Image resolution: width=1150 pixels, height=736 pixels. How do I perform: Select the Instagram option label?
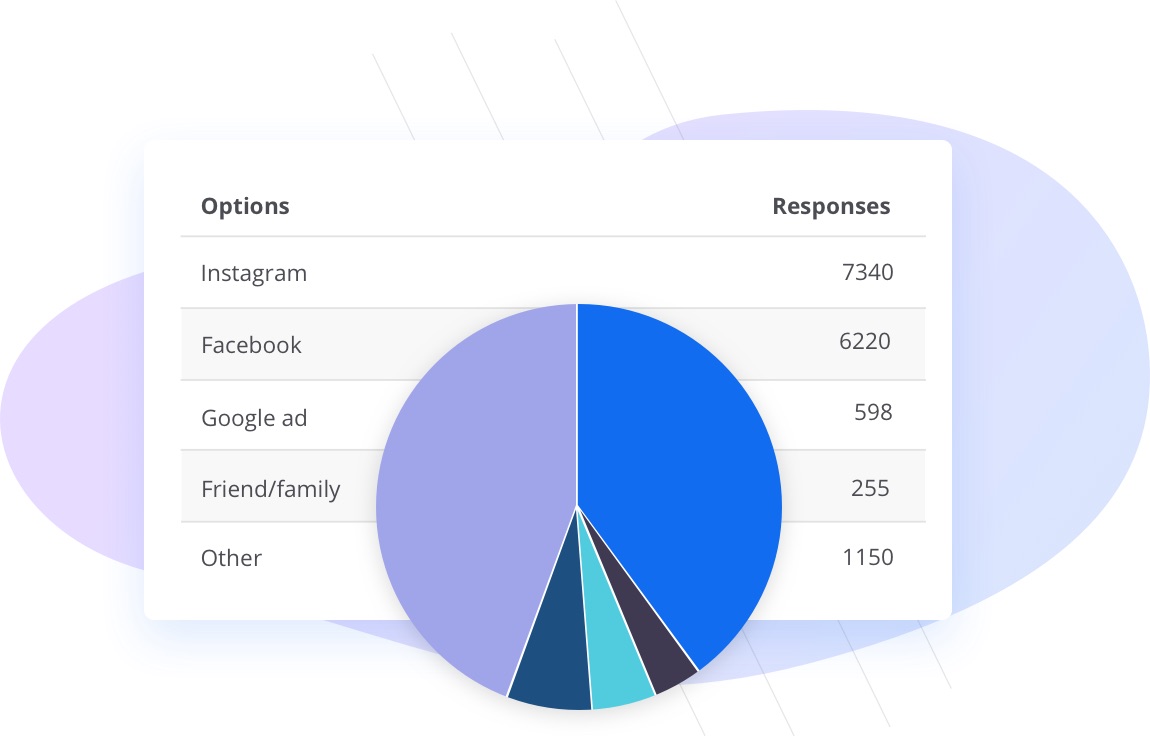pyautogui.click(x=254, y=273)
